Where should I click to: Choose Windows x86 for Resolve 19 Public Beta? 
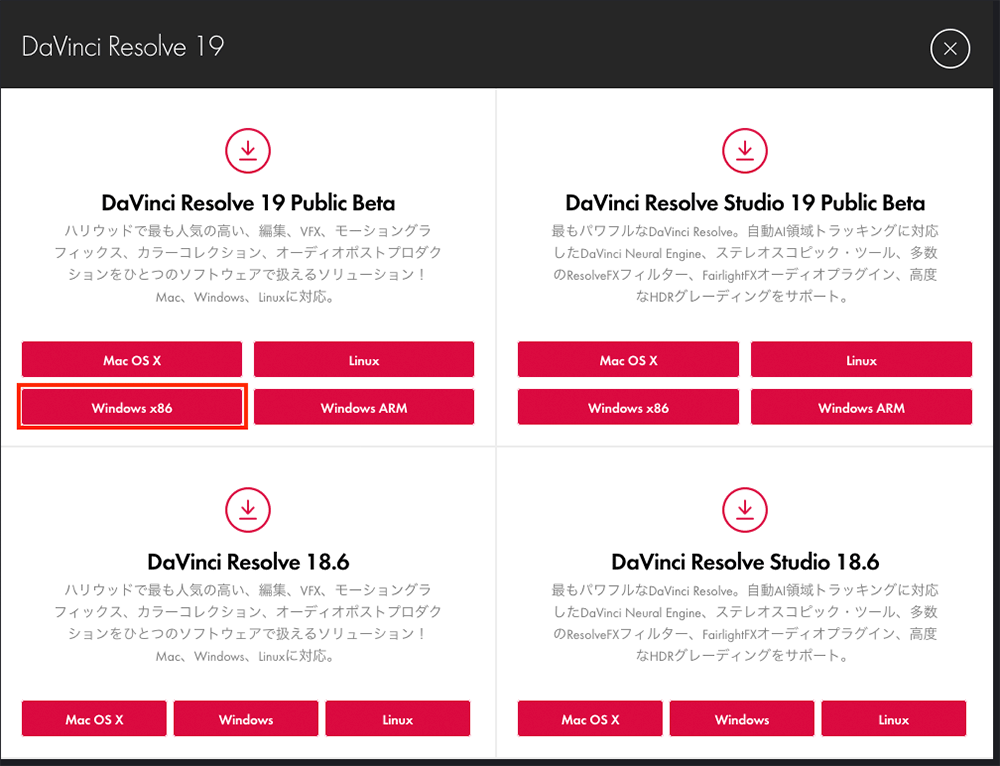(x=132, y=407)
